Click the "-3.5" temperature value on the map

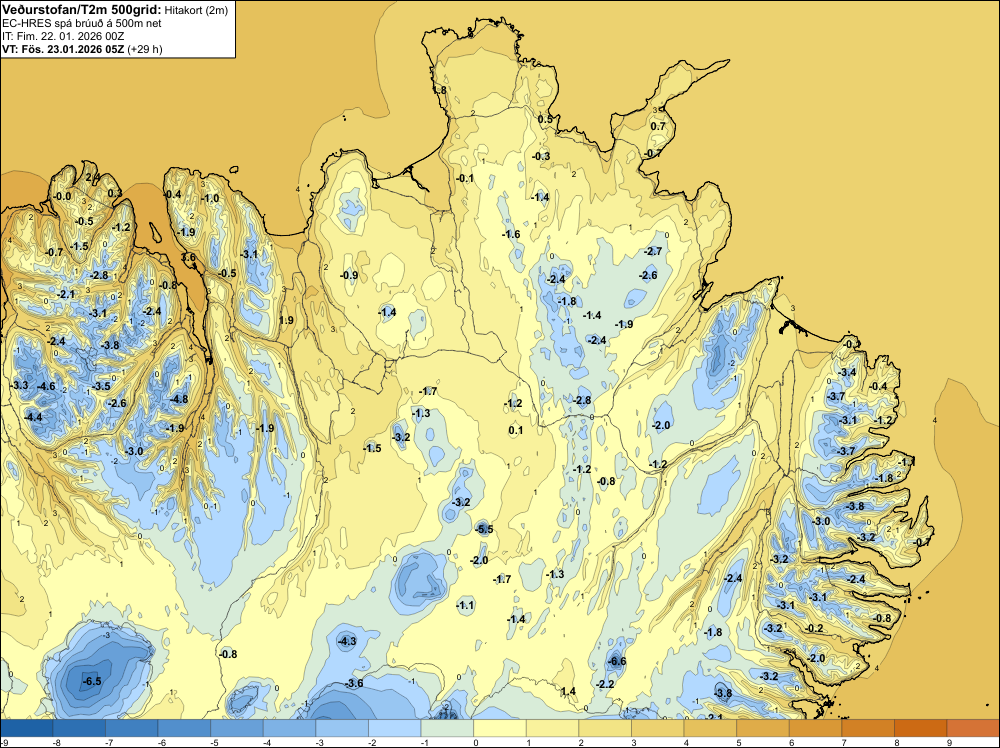tap(101, 386)
